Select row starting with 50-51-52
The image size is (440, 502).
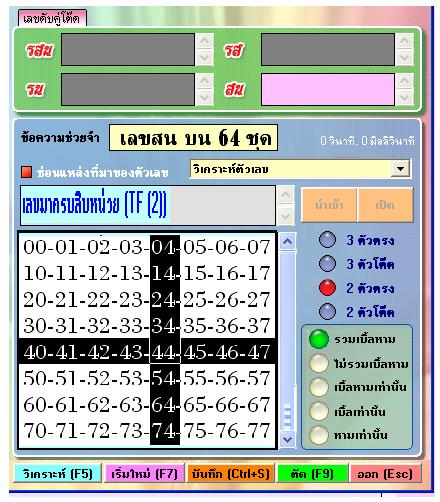[x=147, y=378]
